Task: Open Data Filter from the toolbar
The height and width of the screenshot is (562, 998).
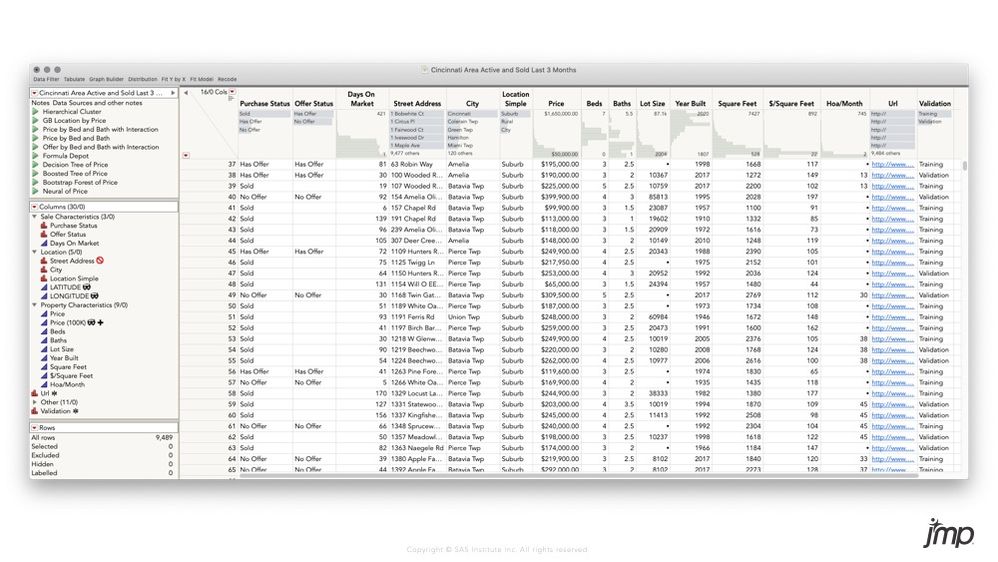Action: (x=46, y=80)
